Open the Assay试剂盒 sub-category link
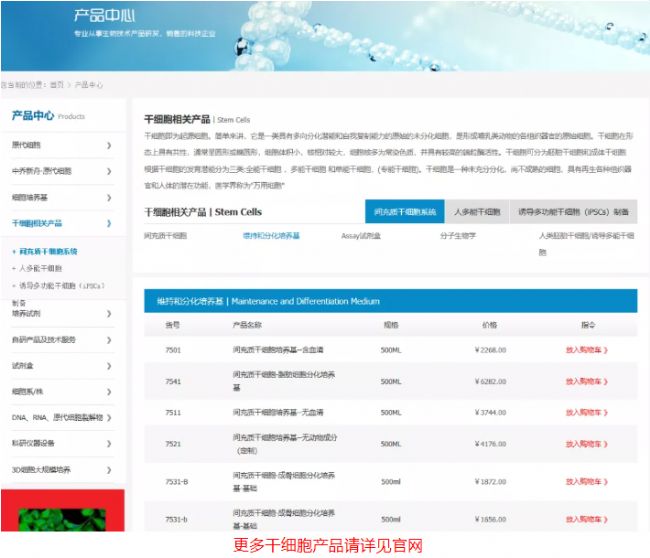The width and height of the screenshot is (650, 558). [361, 236]
